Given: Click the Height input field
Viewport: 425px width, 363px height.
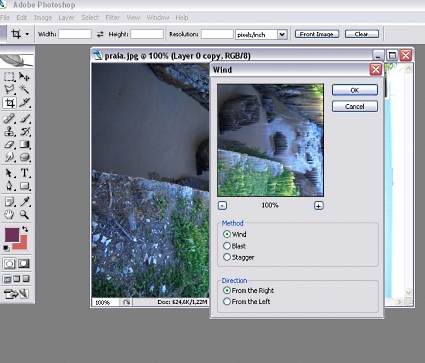Looking at the screenshot, I should (147, 34).
